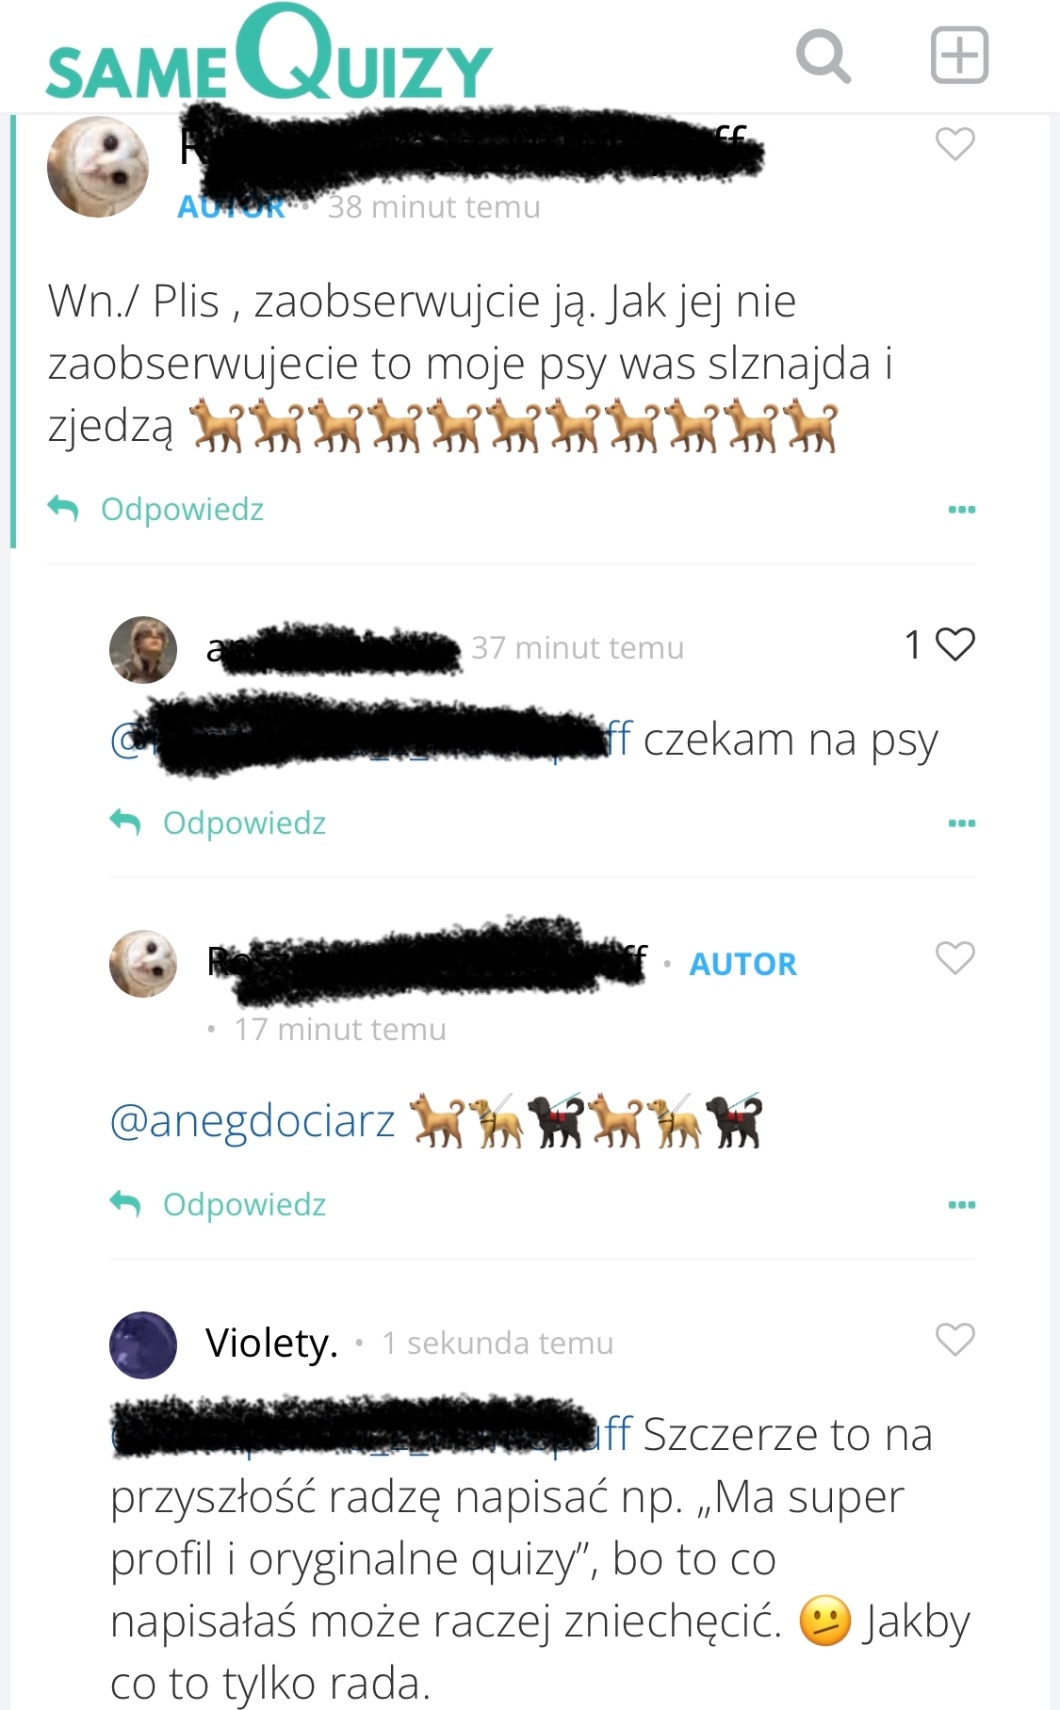Open the Violety. username profile

pos(271,1343)
